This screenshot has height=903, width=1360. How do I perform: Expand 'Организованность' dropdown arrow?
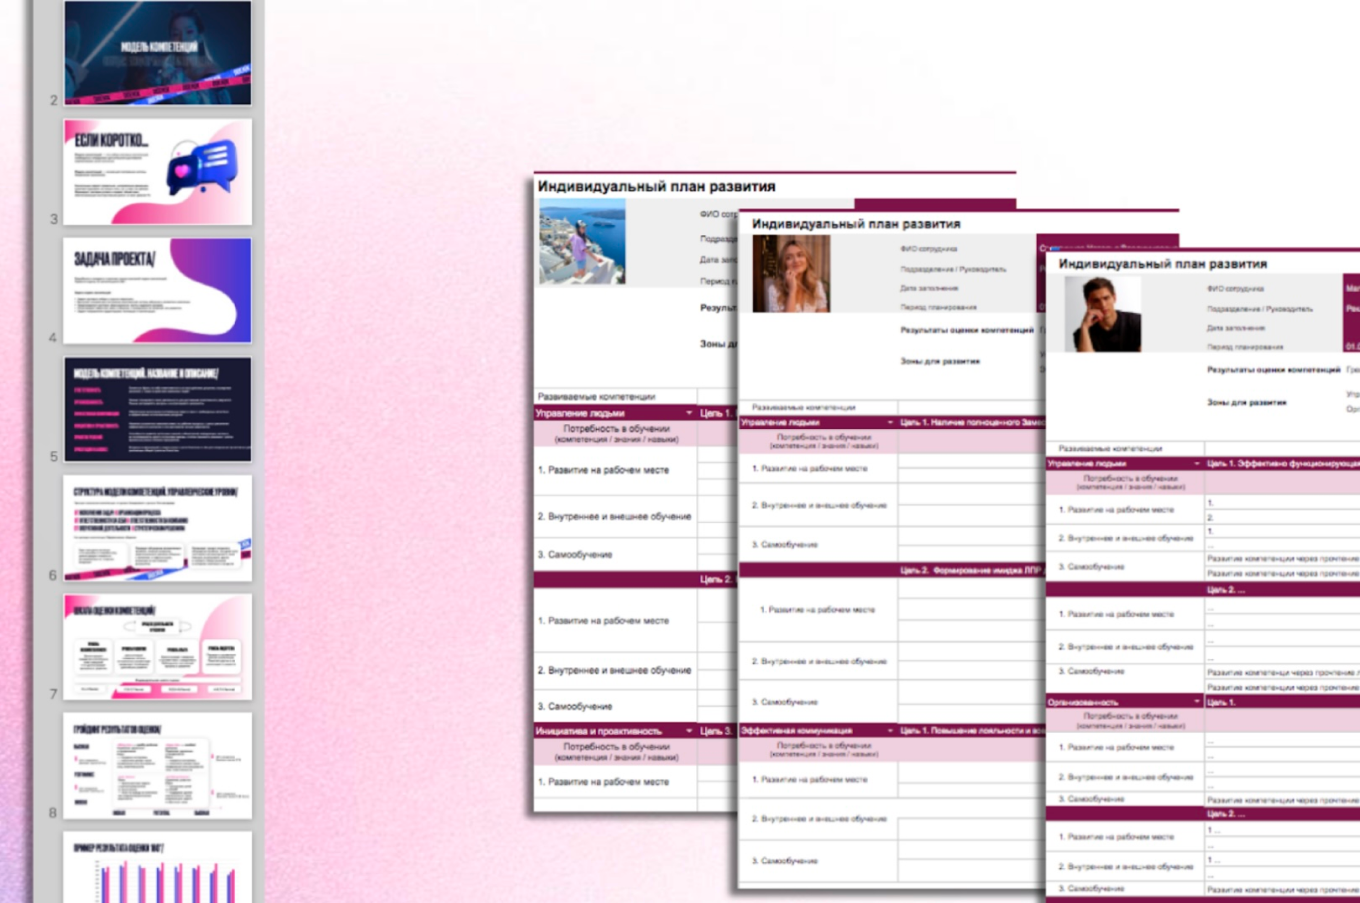1196,702
